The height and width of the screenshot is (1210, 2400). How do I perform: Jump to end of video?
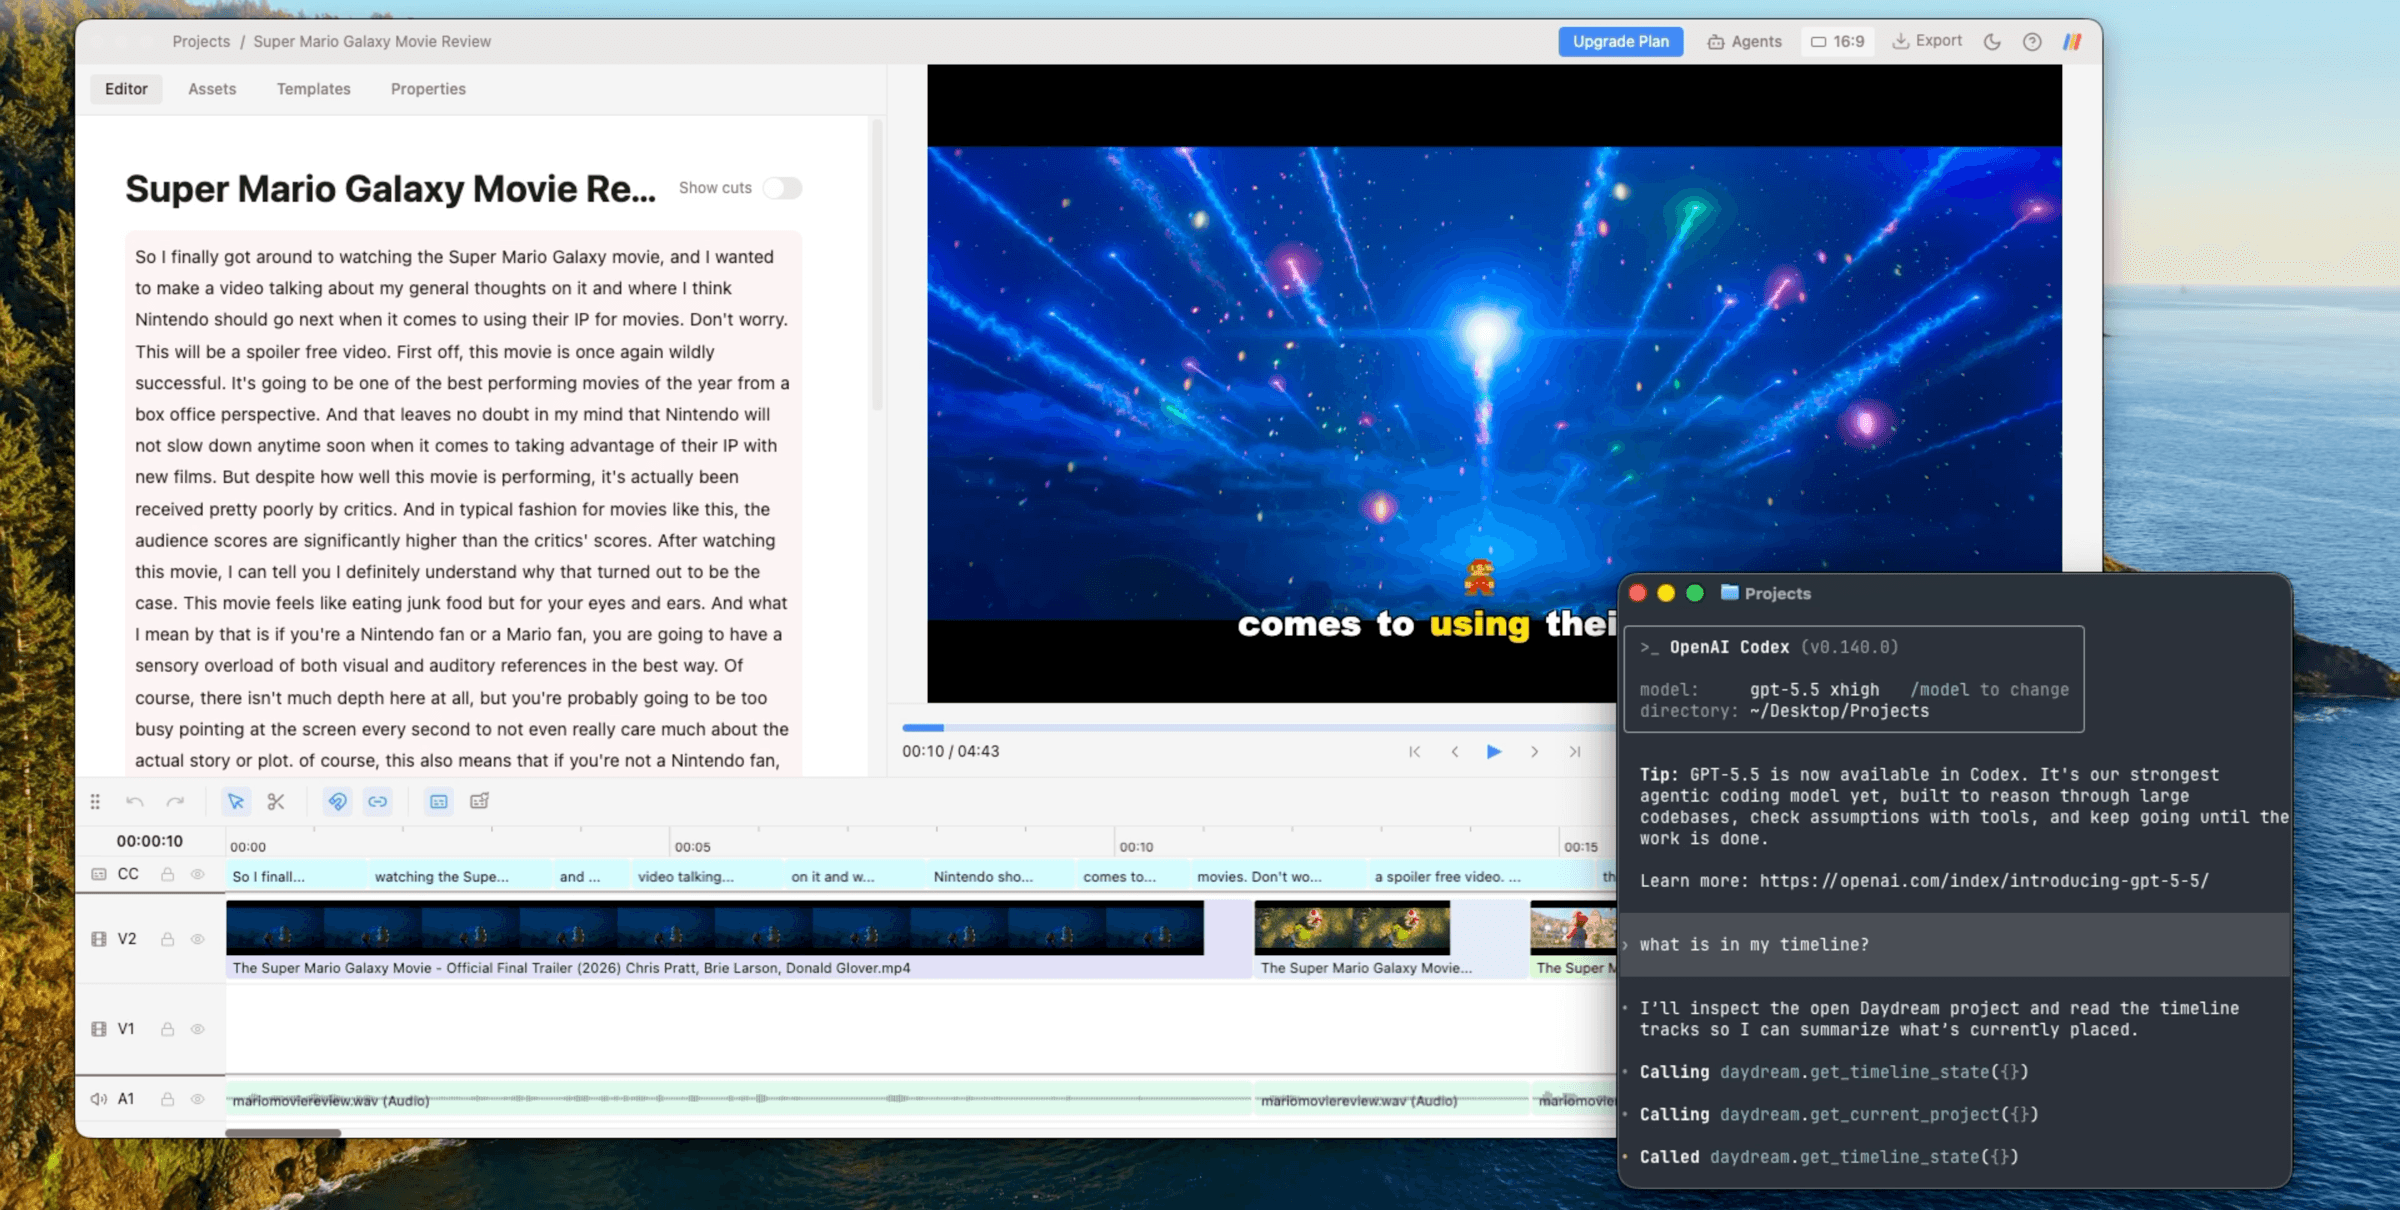click(1575, 751)
